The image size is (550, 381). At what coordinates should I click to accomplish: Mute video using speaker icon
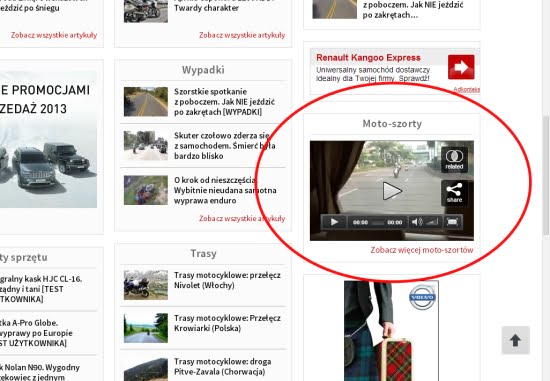tap(416, 222)
